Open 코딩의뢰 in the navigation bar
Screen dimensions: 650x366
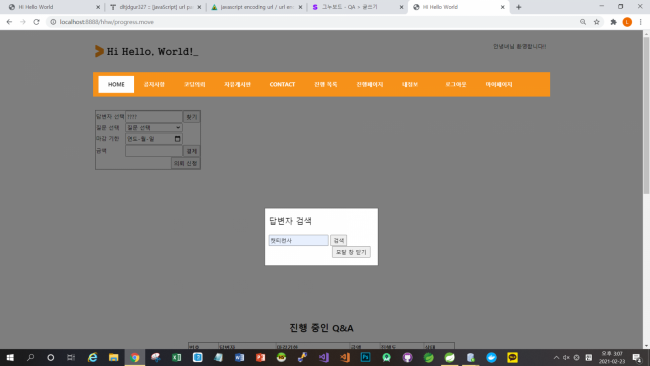point(195,84)
